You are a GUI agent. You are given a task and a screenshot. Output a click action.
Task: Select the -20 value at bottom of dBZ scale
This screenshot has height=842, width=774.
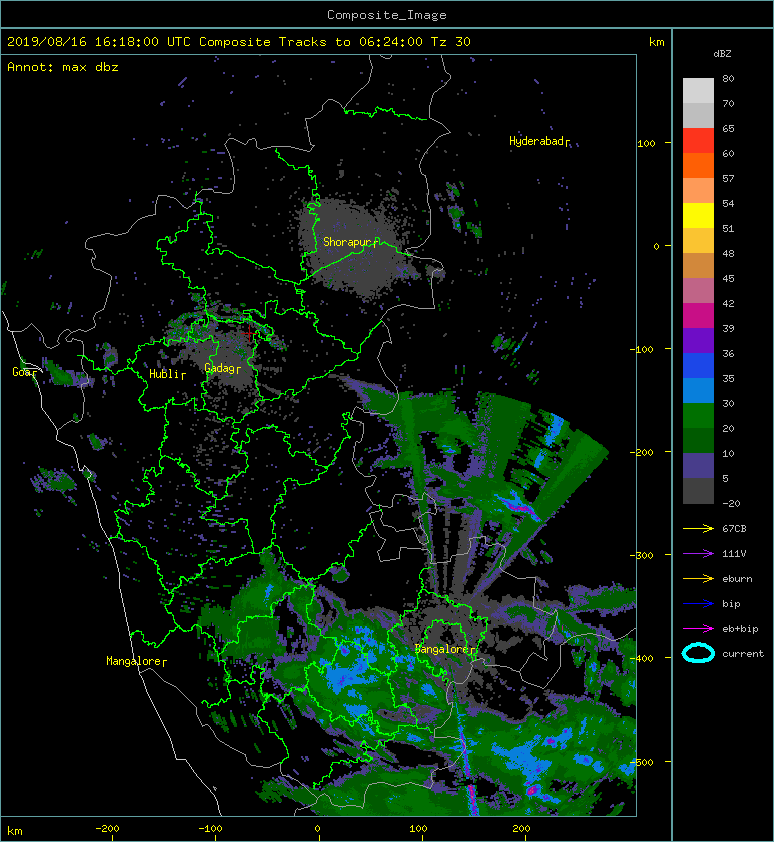(731, 504)
